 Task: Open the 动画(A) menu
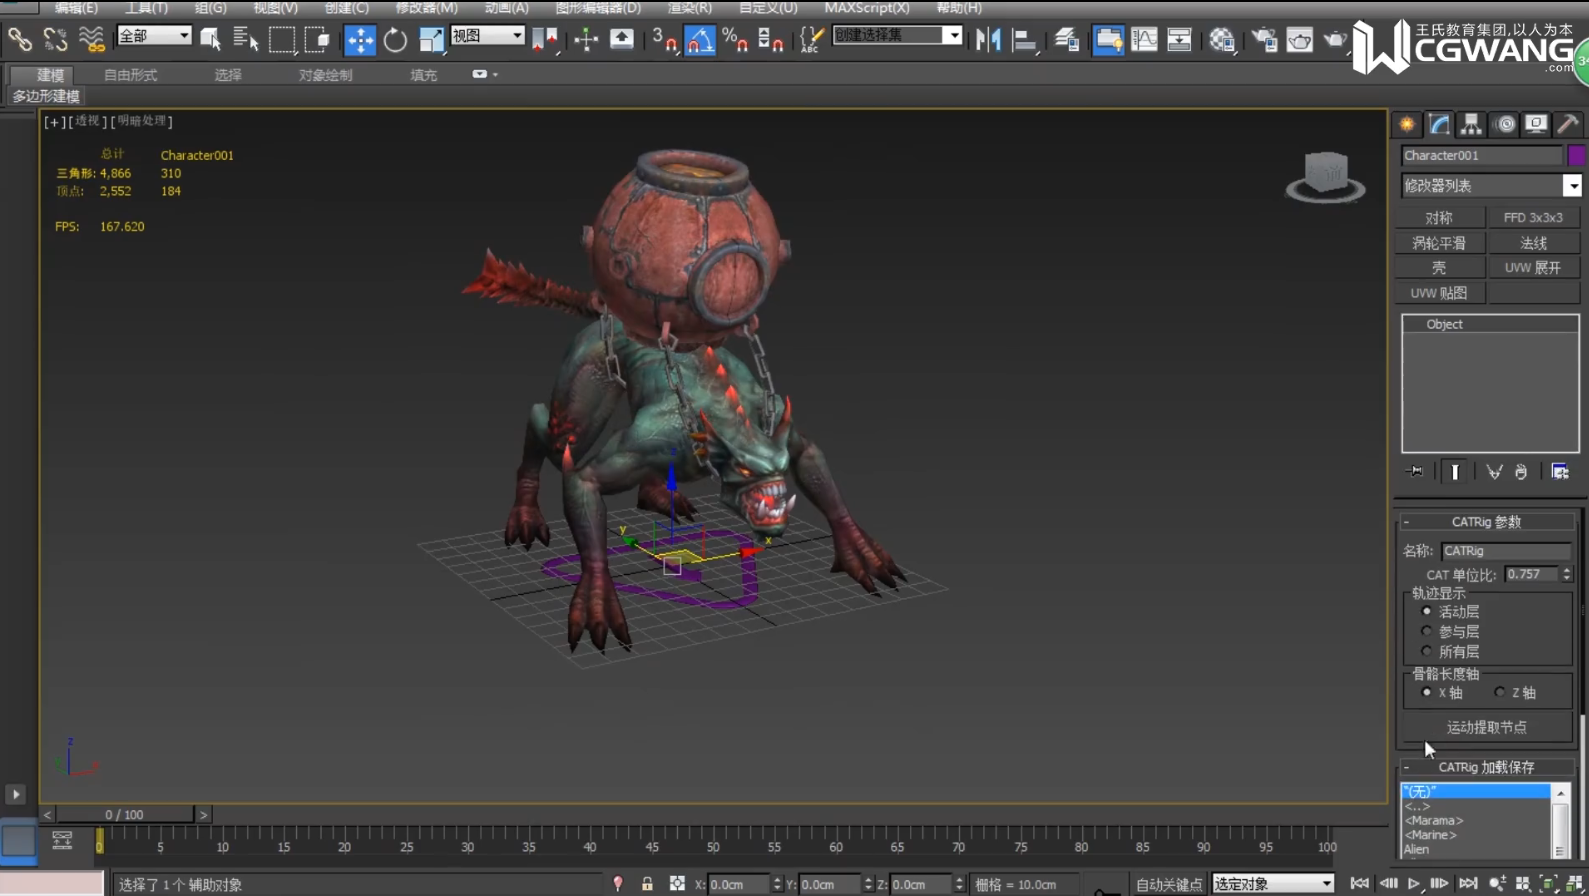(506, 7)
